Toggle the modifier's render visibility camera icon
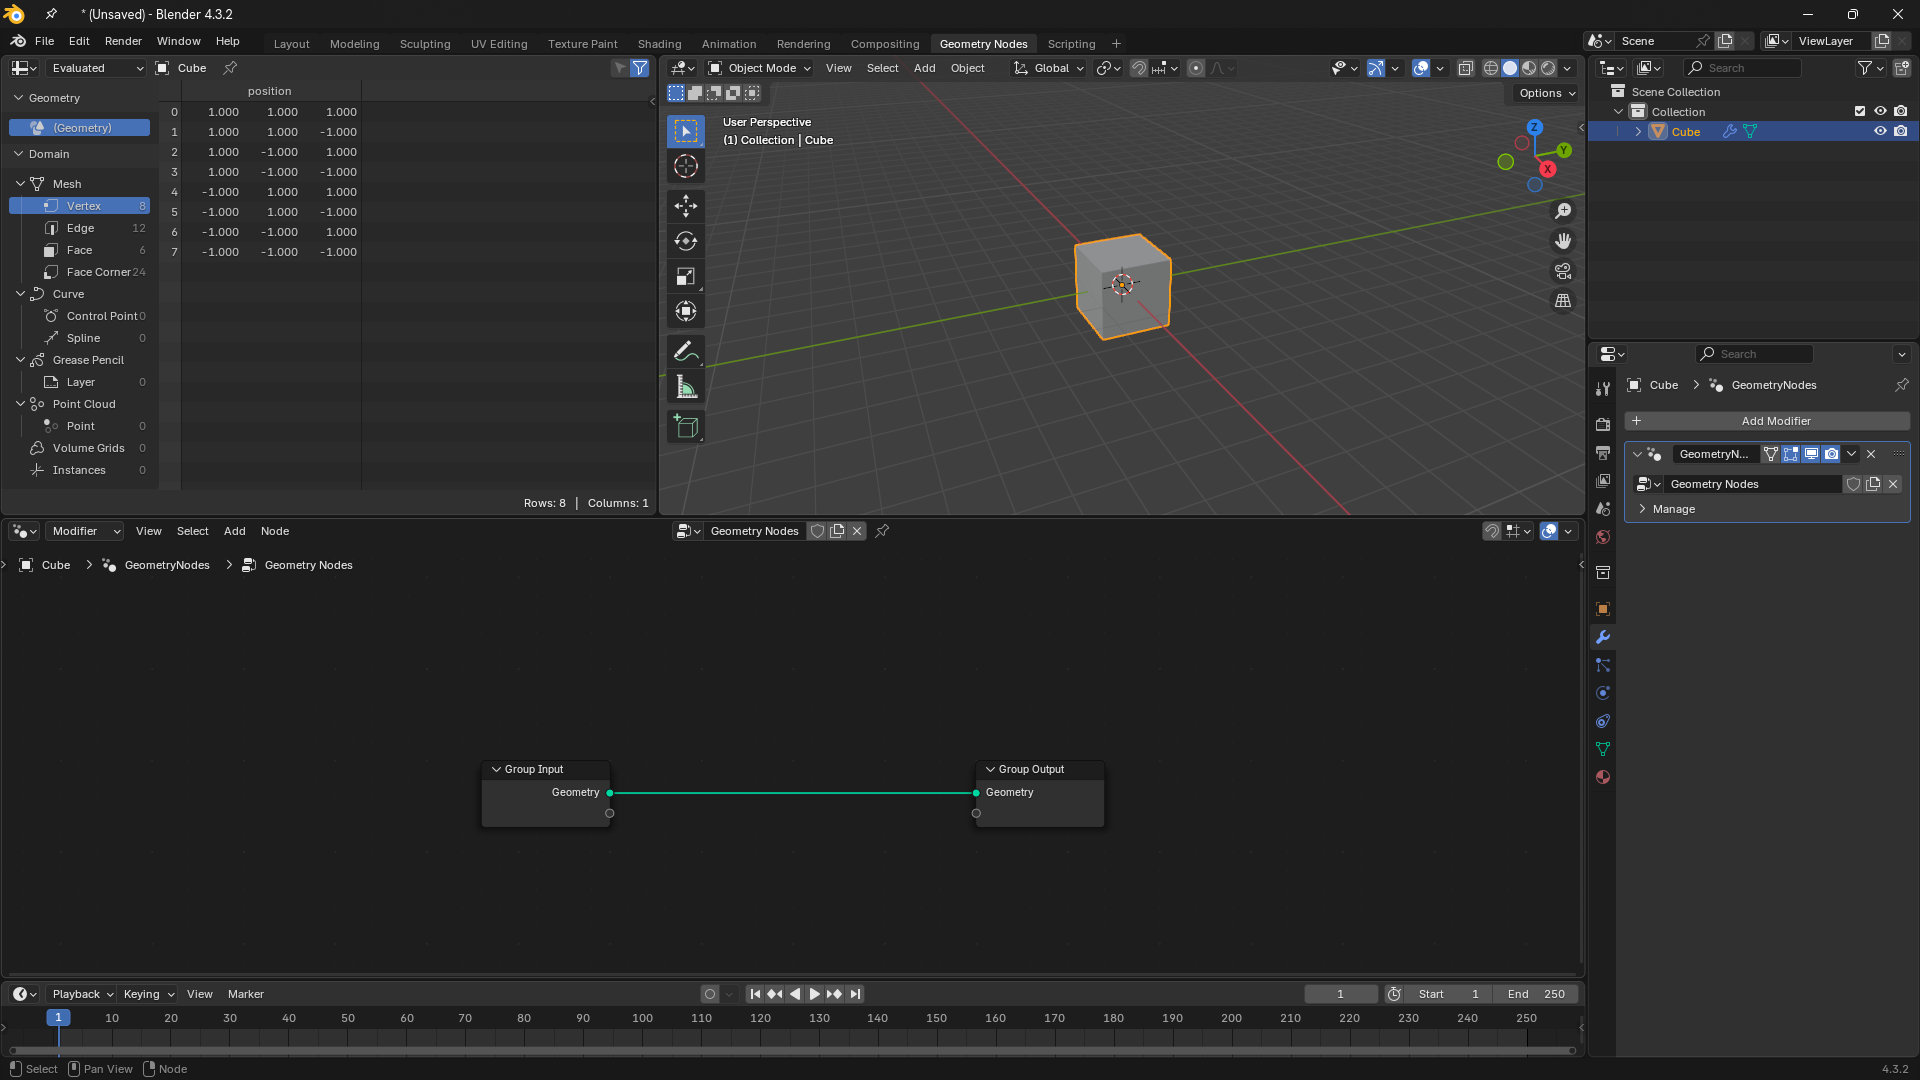This screenshot has height=1080, width=1920. coord(1832,454)
